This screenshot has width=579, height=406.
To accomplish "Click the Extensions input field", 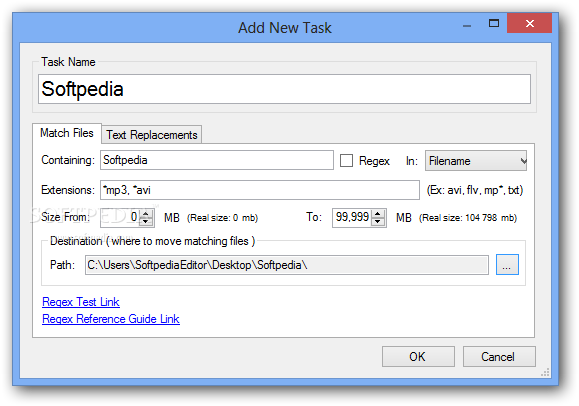I will [x=260, y=190].
